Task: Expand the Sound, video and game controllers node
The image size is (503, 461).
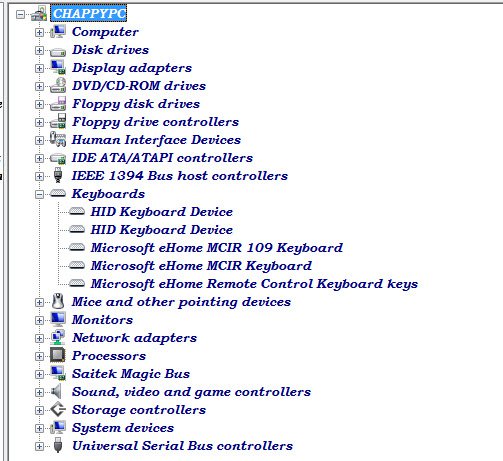Action: [39, 392]
